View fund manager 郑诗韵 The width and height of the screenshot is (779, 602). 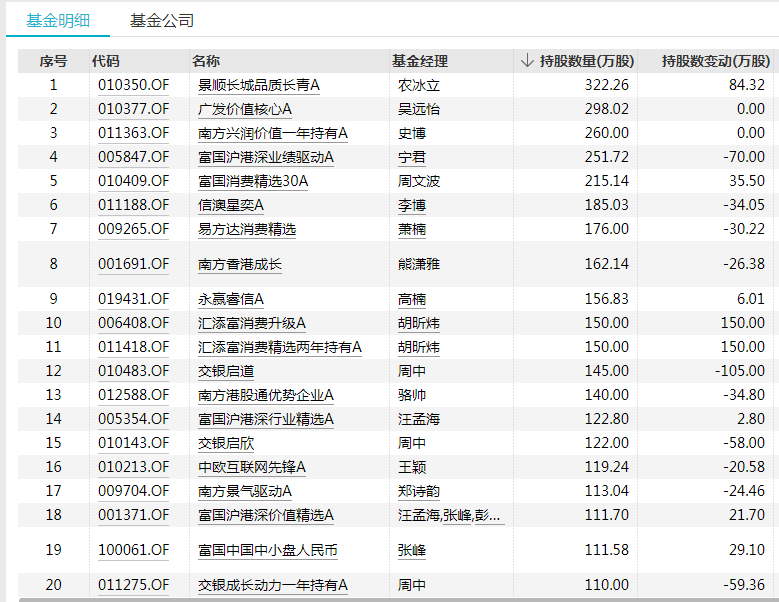(x=419, y=491)
